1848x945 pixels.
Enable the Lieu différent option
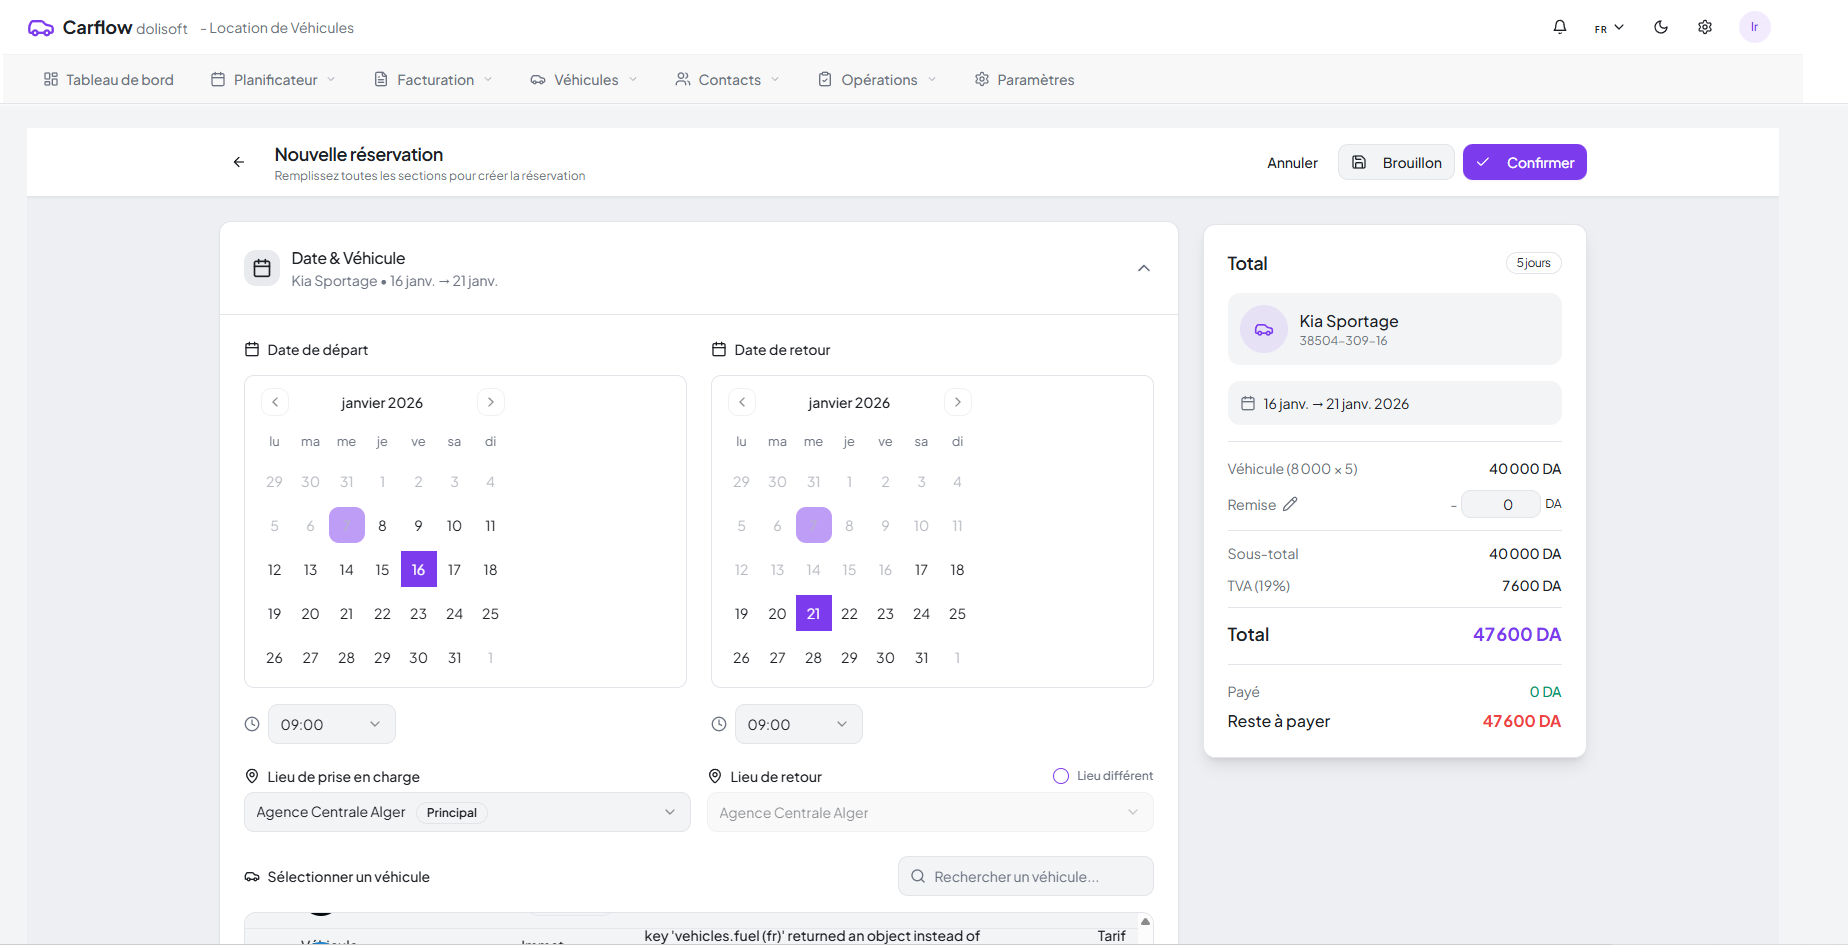(x=1061, y=776)
